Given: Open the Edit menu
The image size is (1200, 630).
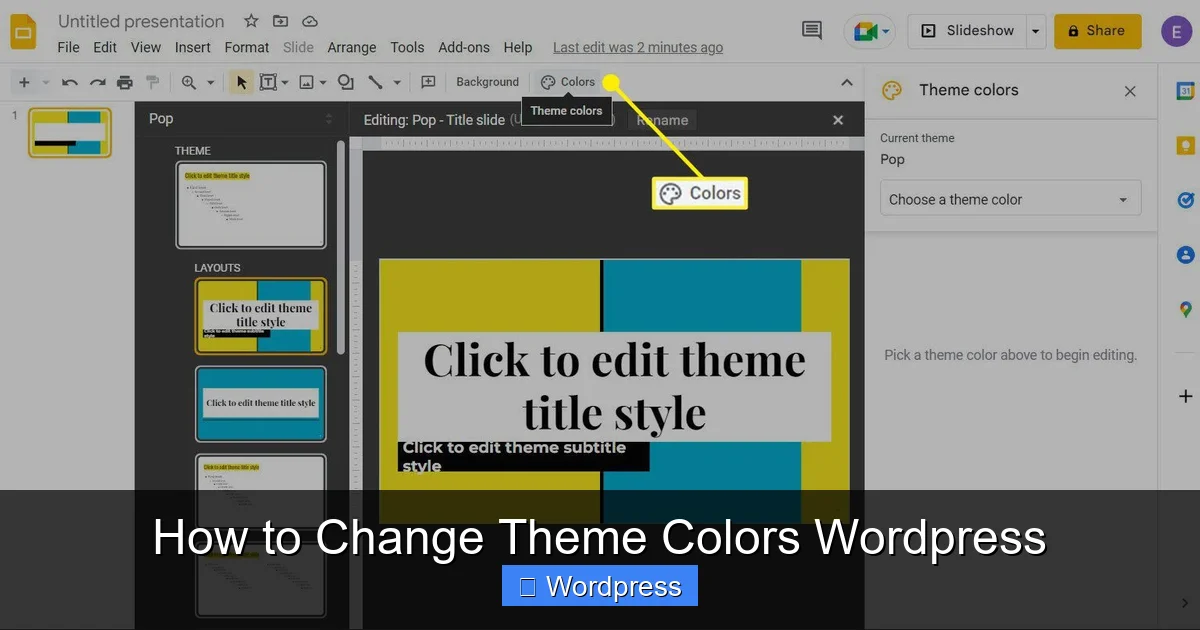Looking at the screenshot, I should (x=105, y=47).
